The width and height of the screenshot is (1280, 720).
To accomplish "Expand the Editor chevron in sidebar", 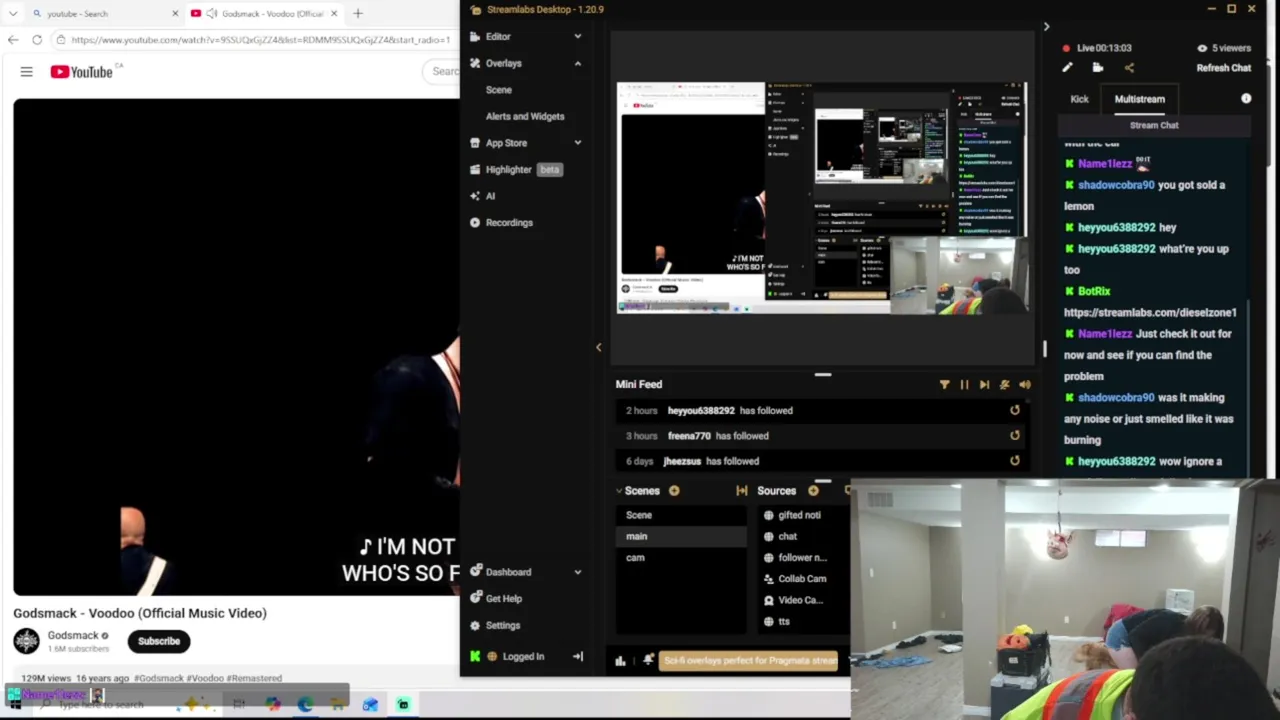I will click(x=577, y=36).
